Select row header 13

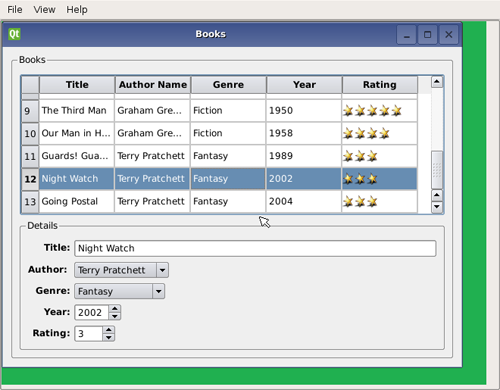(x=30, y=201)
